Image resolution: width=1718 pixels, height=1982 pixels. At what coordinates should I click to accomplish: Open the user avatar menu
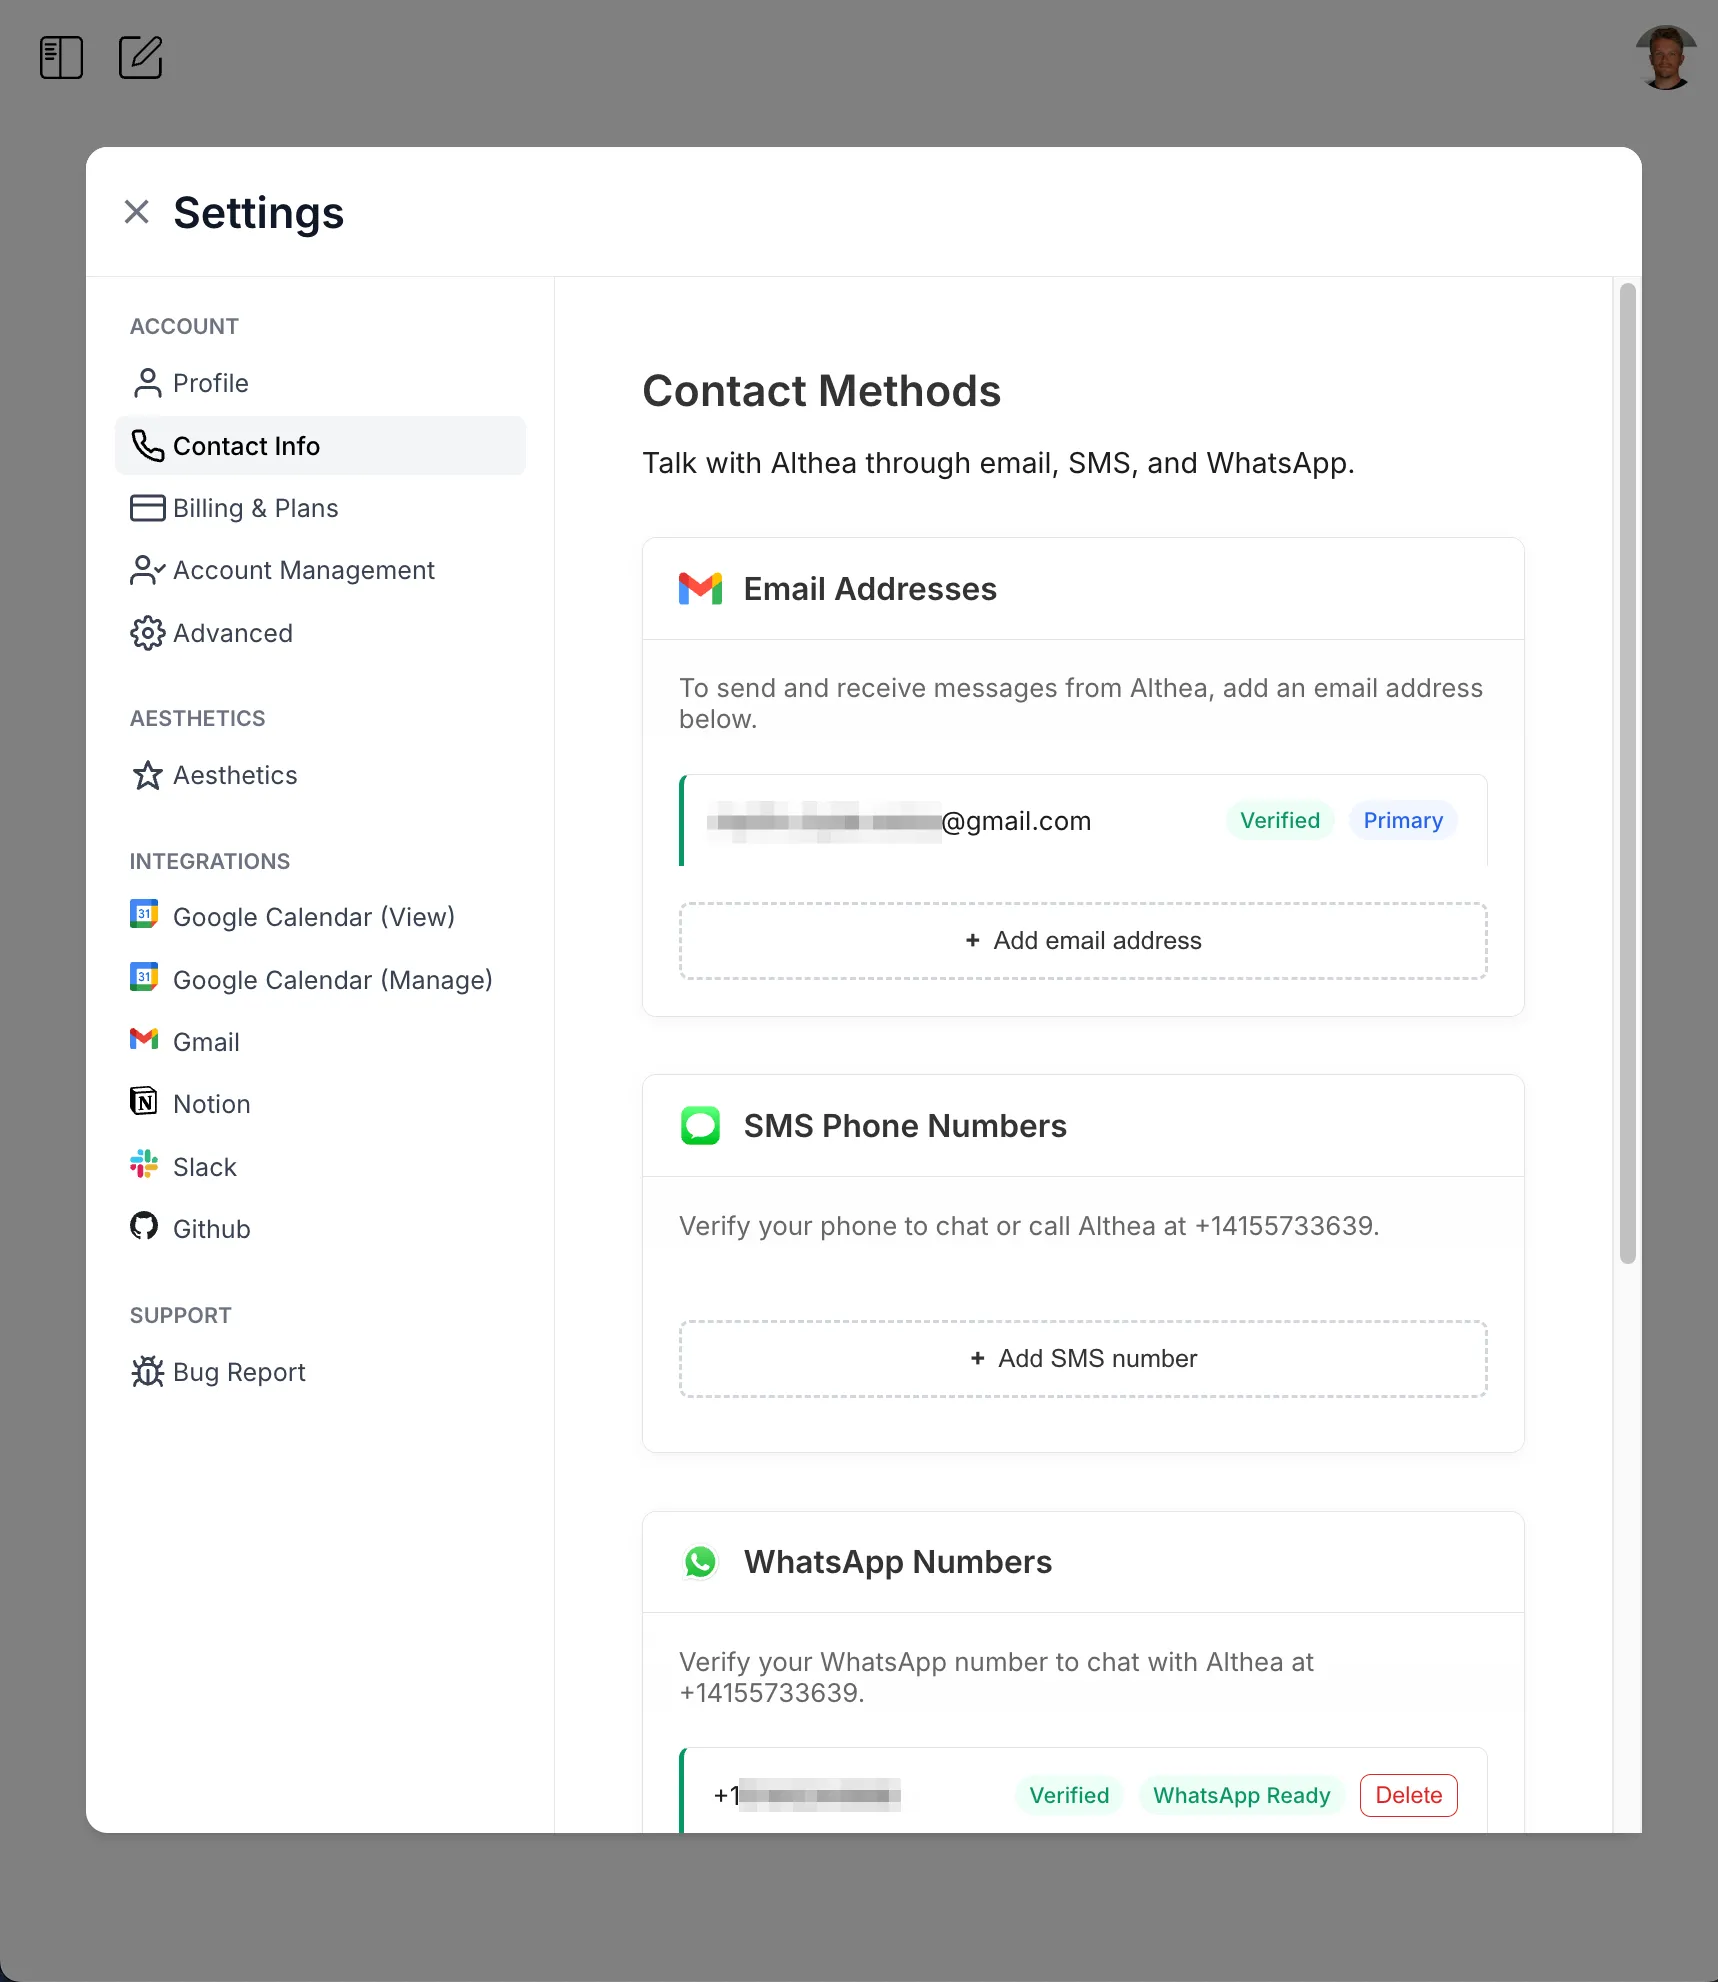coord(1666,58)
